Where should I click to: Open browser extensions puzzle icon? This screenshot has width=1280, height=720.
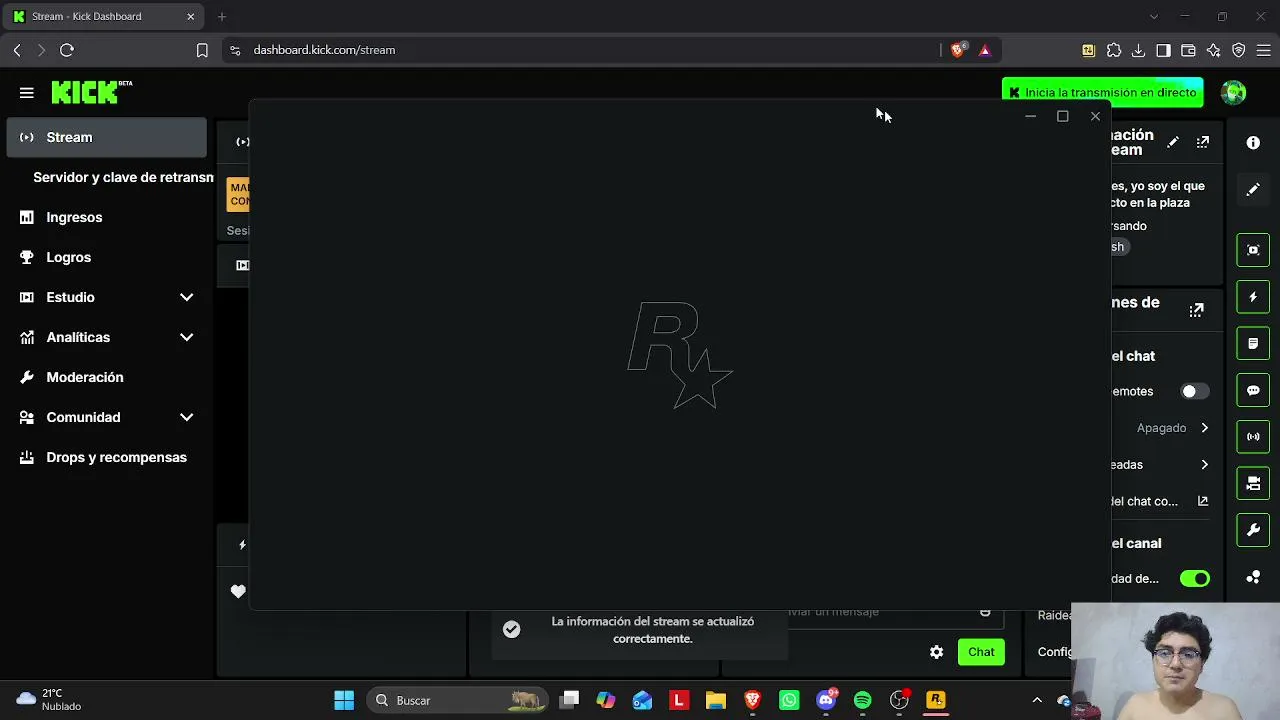(1114, 50)
